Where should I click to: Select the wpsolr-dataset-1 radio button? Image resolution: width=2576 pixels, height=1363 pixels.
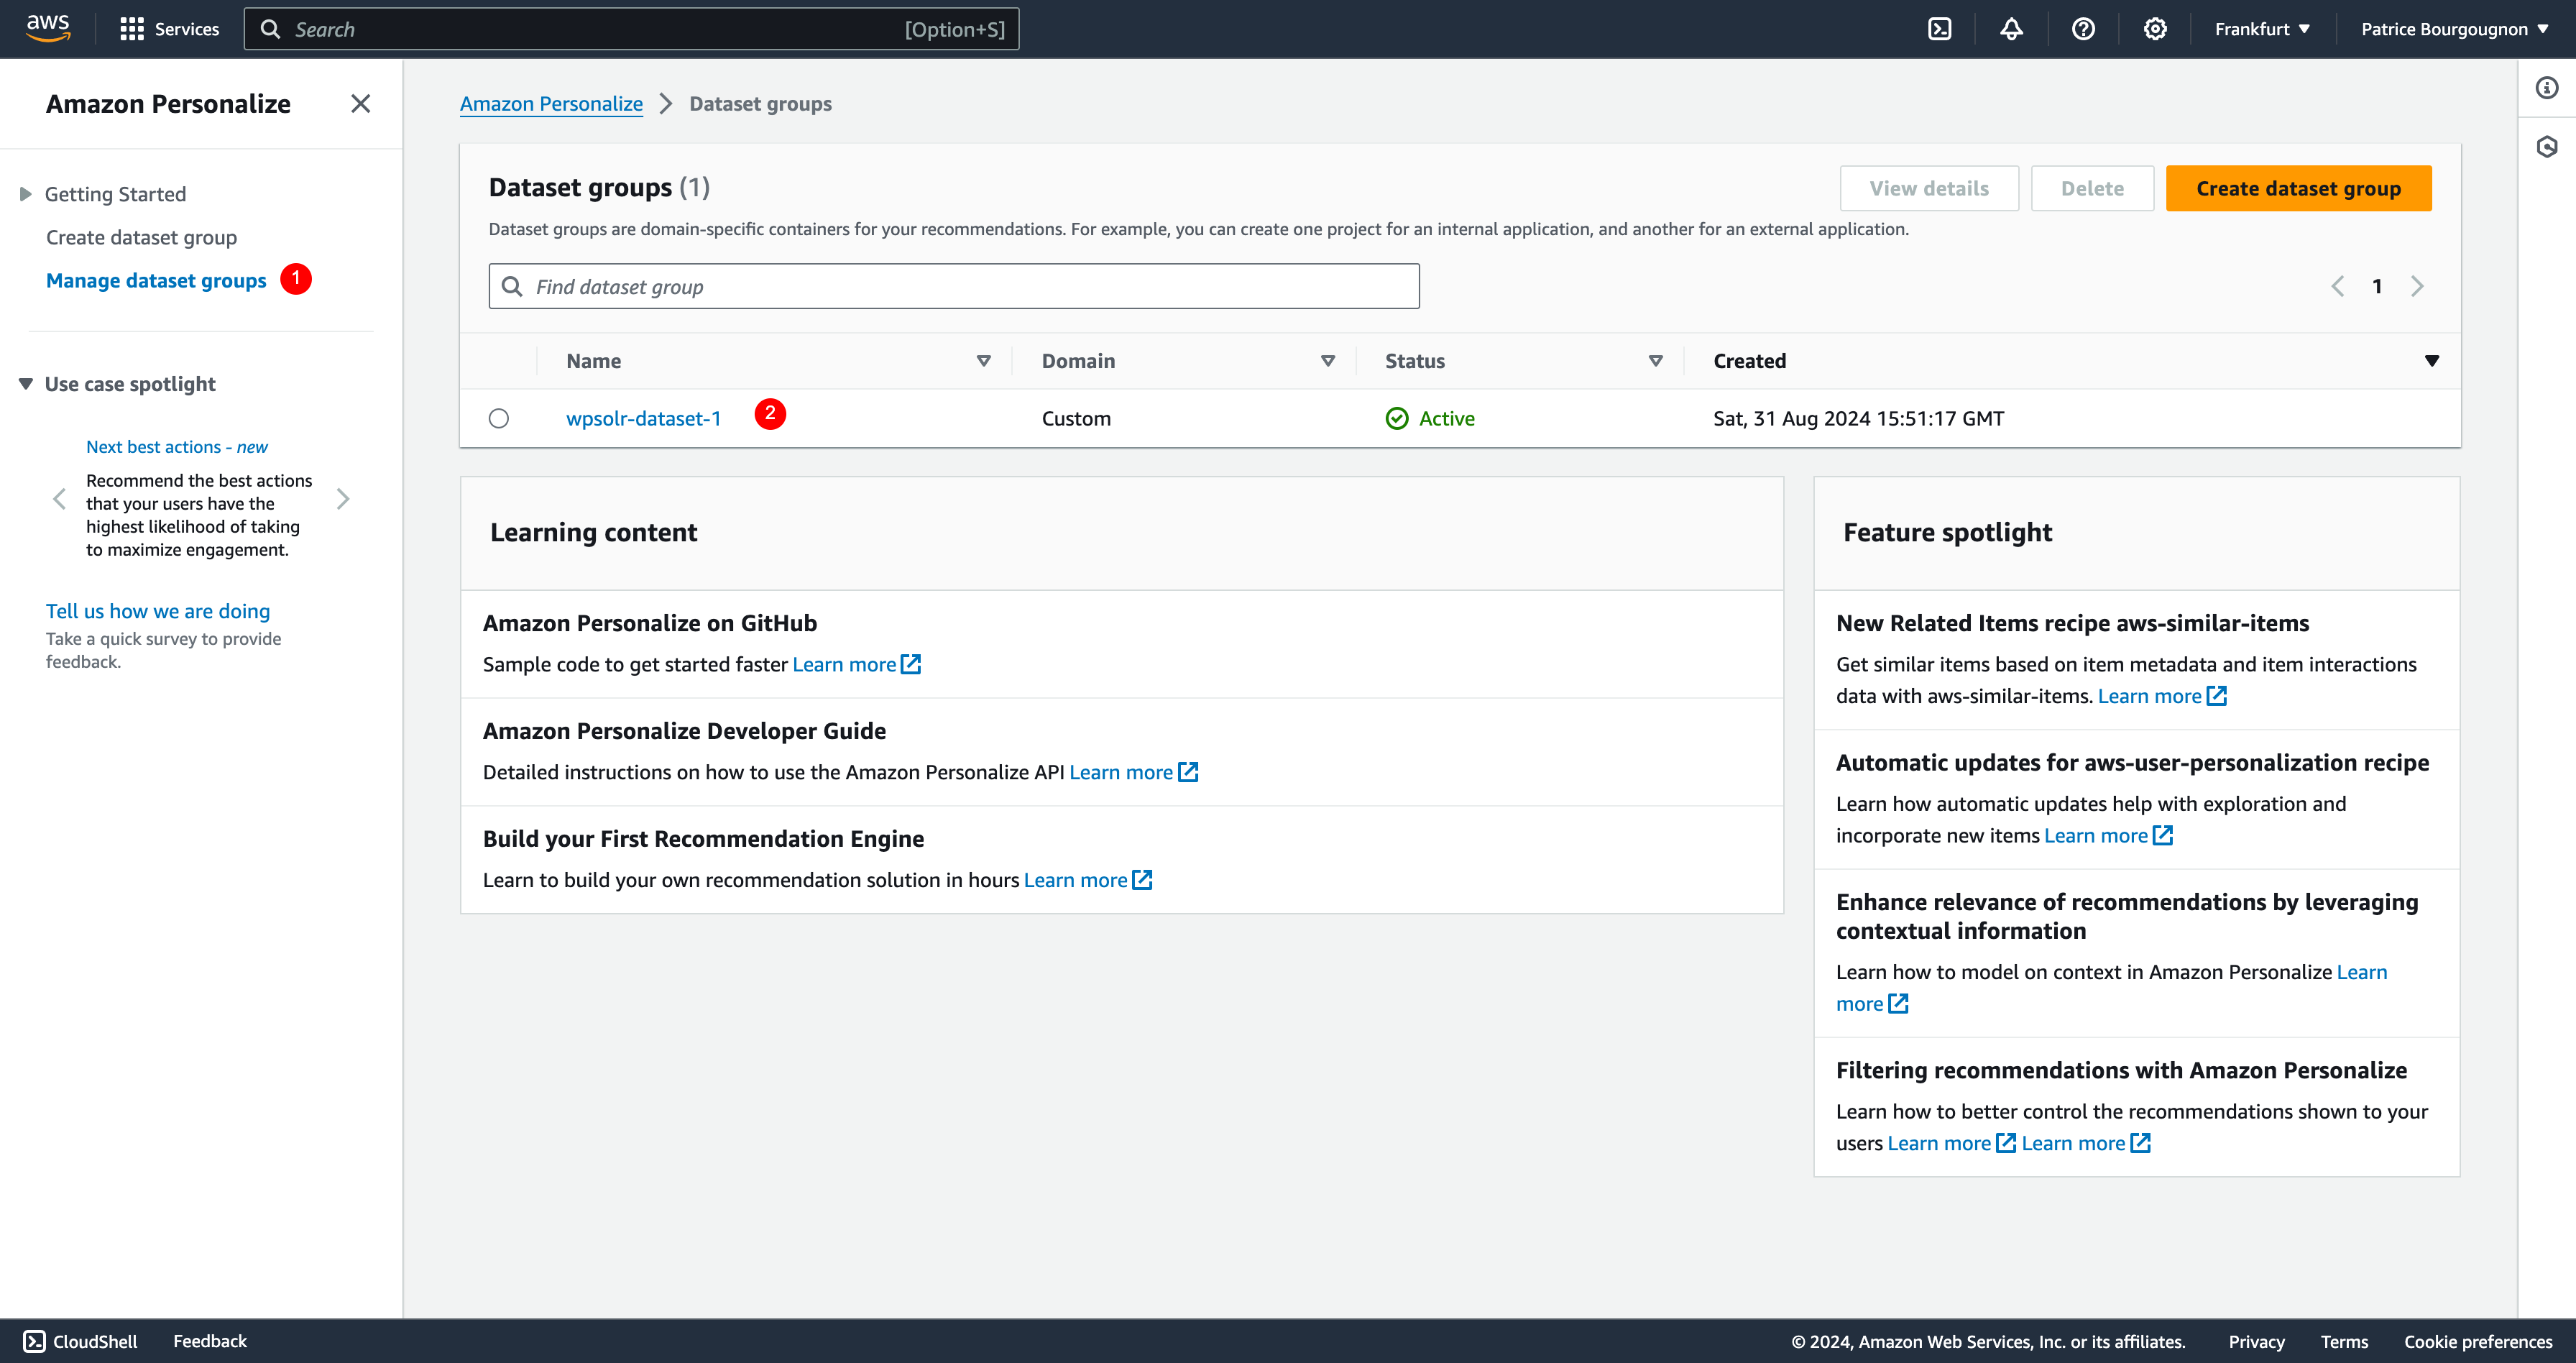pyautogui.click(x=499, y=418)
